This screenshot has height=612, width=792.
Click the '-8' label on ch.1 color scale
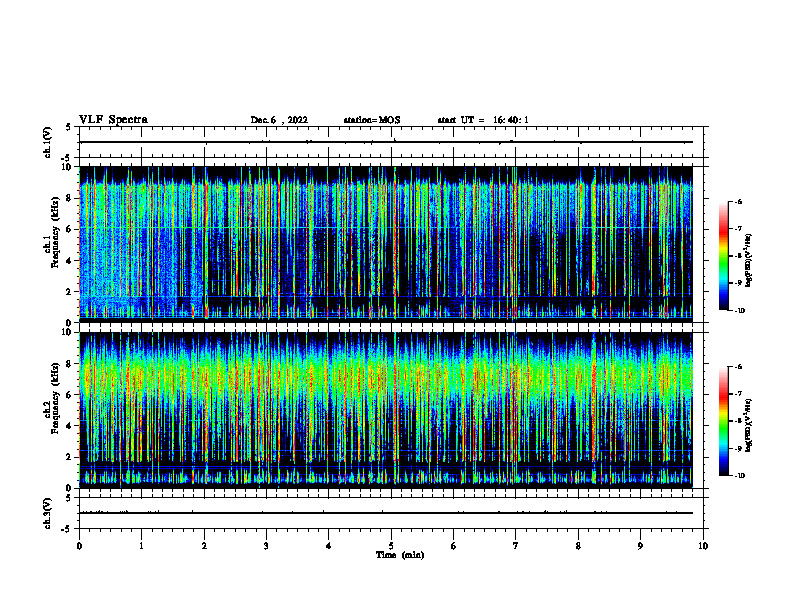coord(738,256)
